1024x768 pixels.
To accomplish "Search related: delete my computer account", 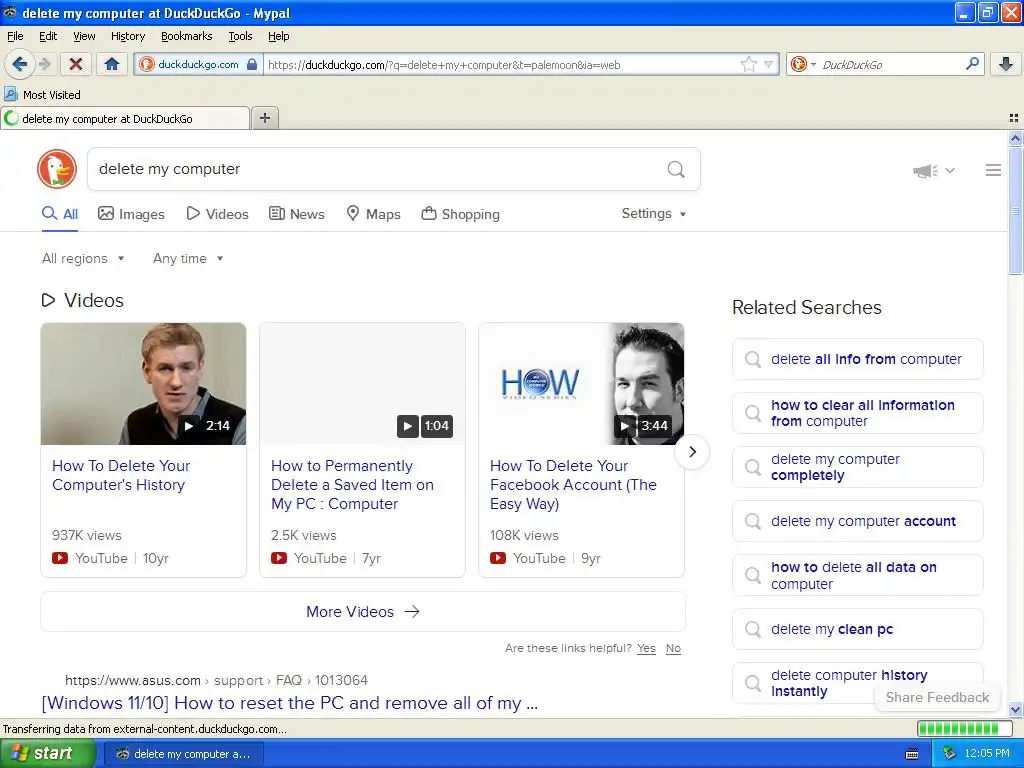I will tap(857, 521).
